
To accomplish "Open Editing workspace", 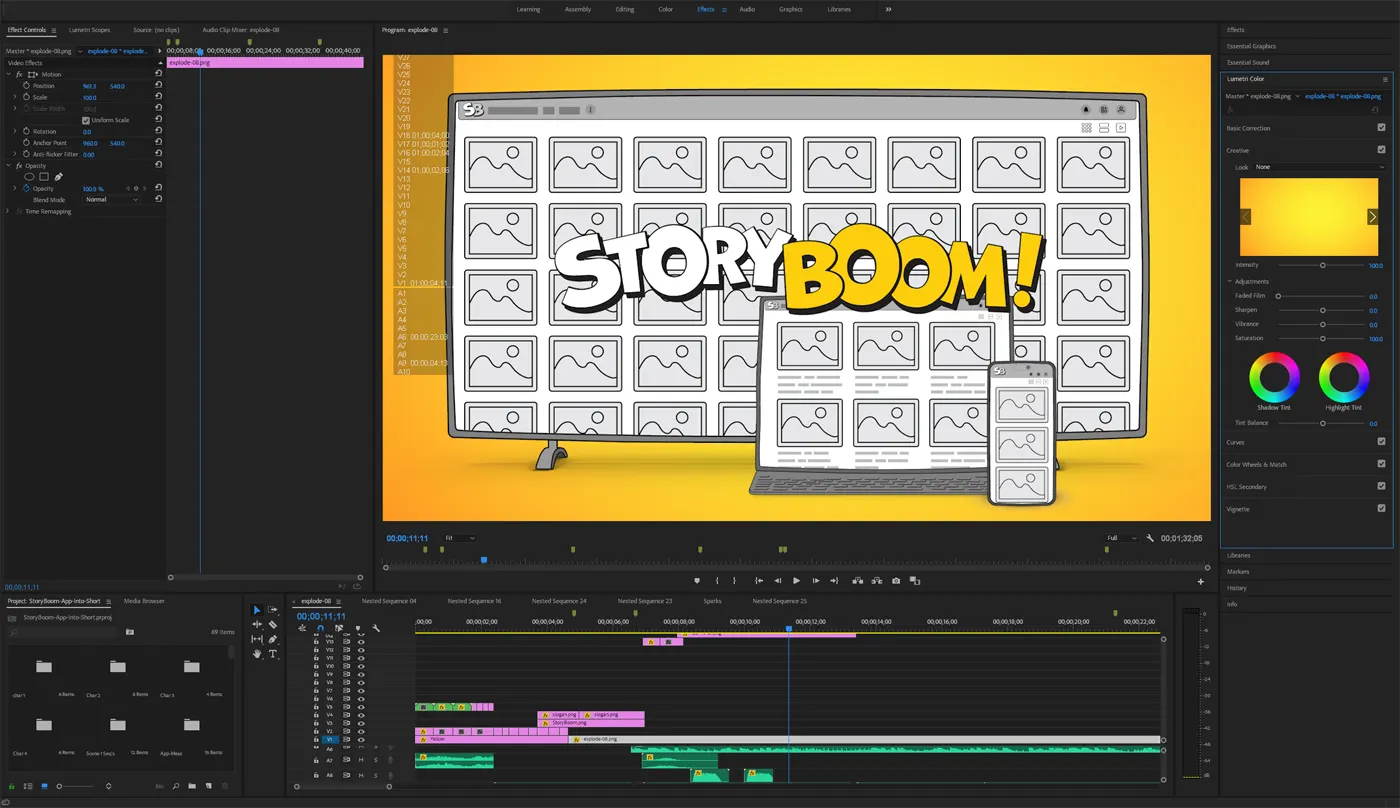I will click(x=625, y=9).
